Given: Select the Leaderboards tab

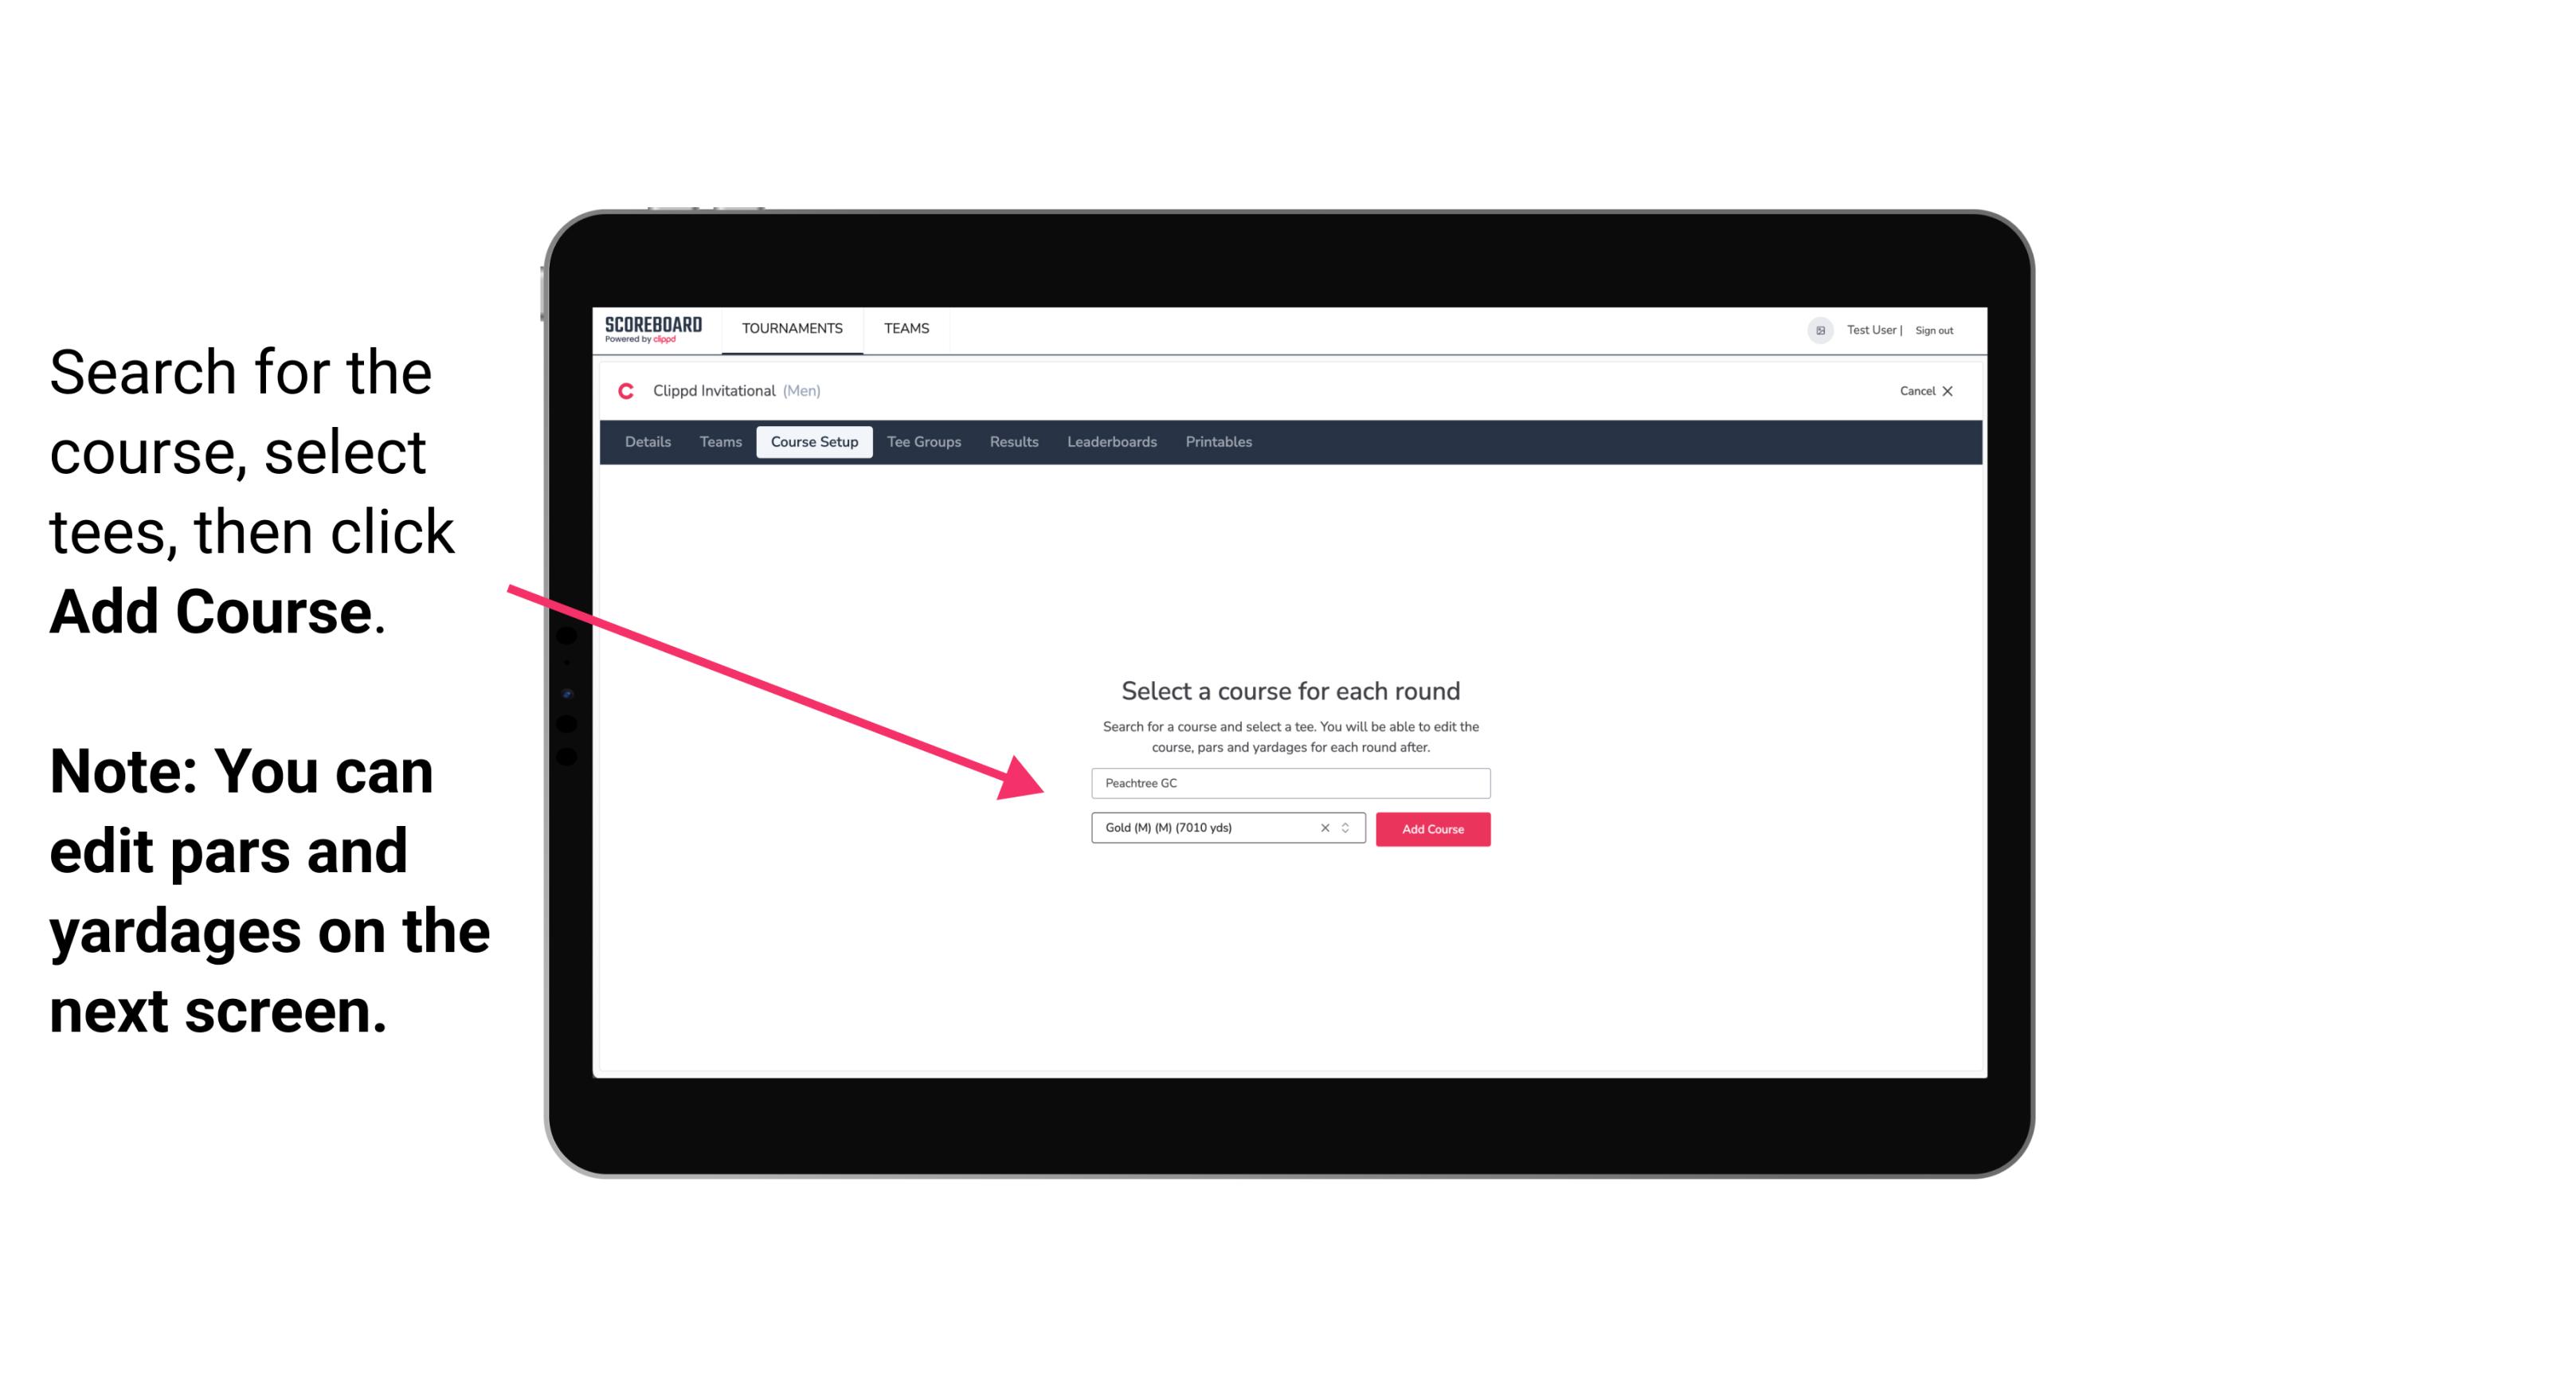Looking at the screenshot, I should (x=1109, y=442).
